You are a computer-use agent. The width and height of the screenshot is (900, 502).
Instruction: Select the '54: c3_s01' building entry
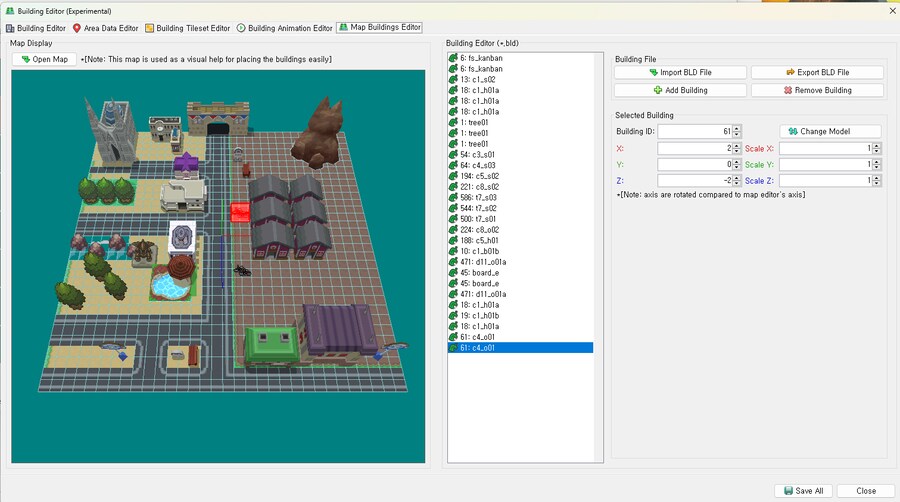520,154
